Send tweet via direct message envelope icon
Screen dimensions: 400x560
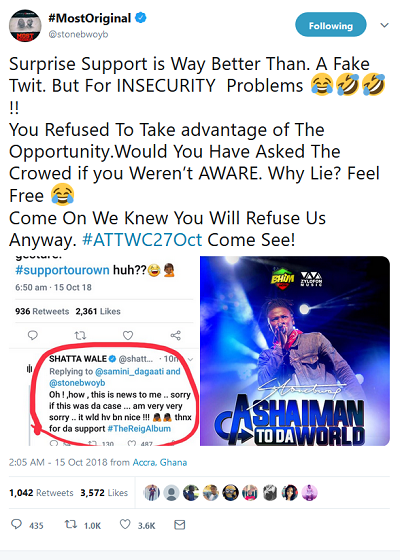180,524
